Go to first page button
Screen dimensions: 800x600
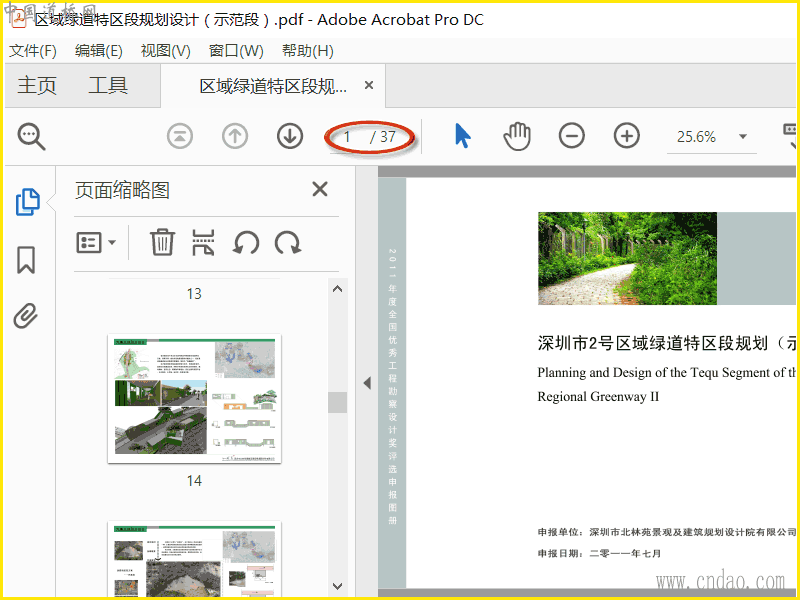tap(180, 137)
